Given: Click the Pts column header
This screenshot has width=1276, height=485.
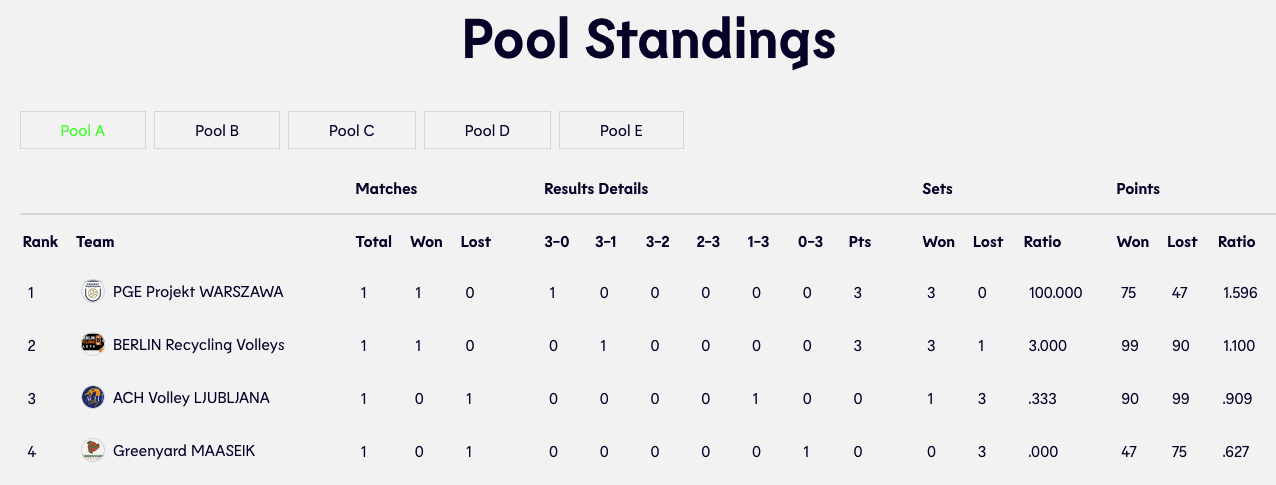Looking at the screenshot, I should click(860, 242).
